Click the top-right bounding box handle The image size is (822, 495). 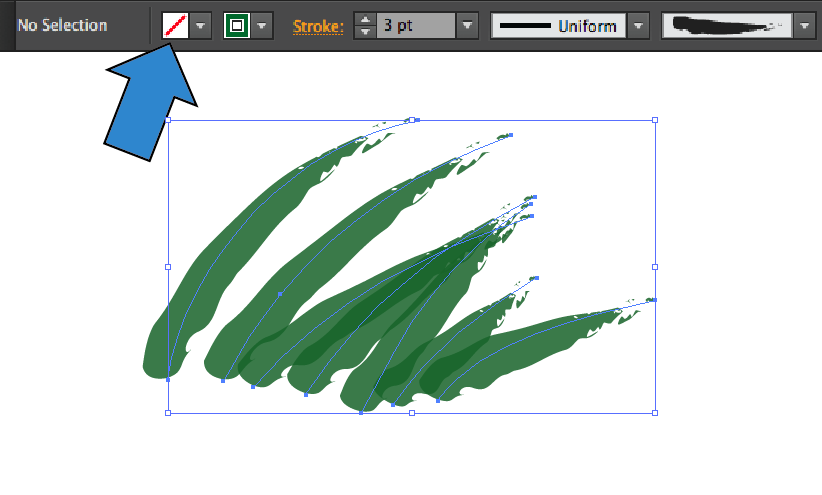655,120
